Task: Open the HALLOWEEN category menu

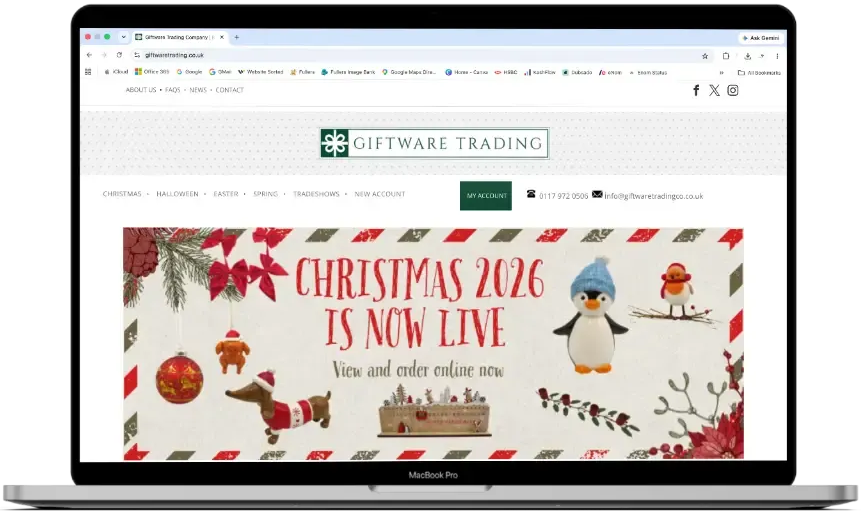Action: click(177, 194)
